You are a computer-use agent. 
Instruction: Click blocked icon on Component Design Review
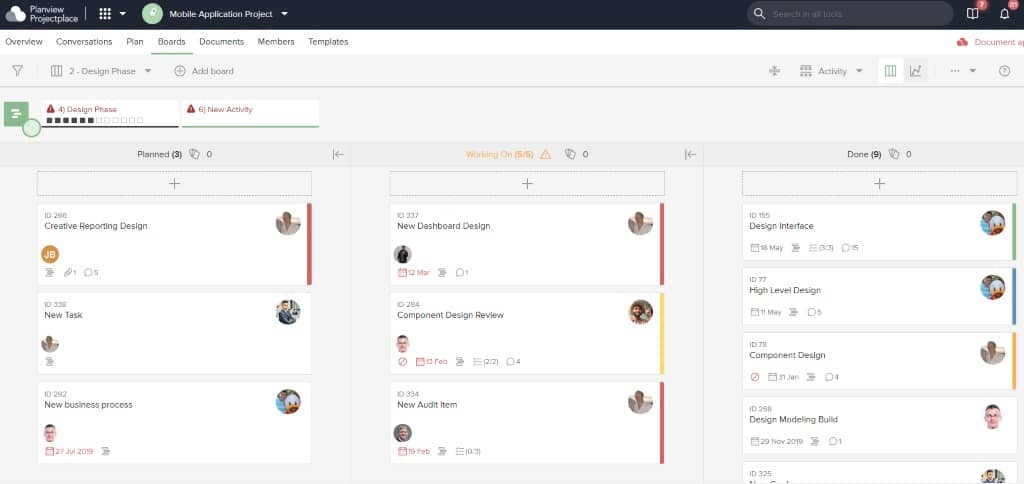click(x=402, y=361)
